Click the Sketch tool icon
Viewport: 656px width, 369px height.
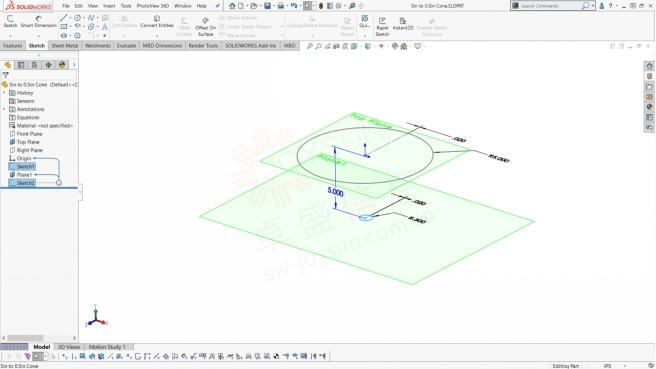10,22
